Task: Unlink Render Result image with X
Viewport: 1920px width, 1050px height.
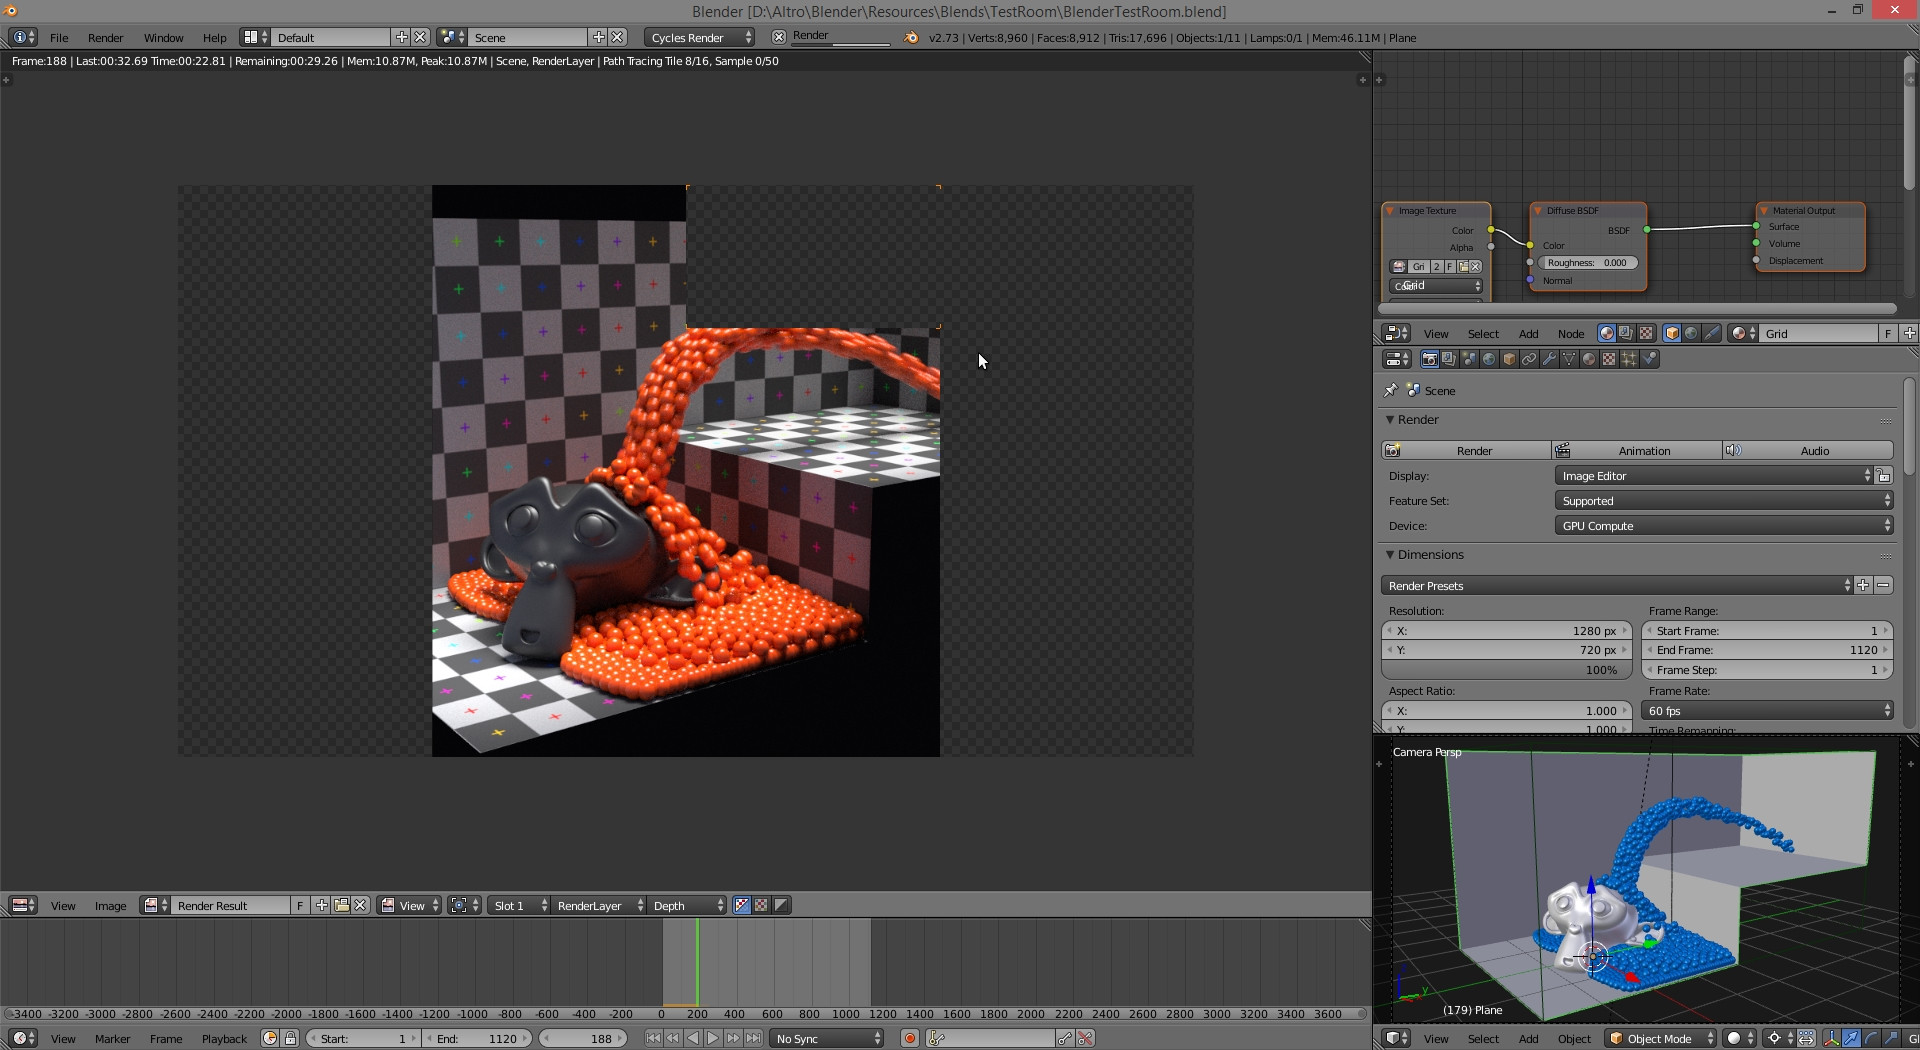Action: [361, 906]
